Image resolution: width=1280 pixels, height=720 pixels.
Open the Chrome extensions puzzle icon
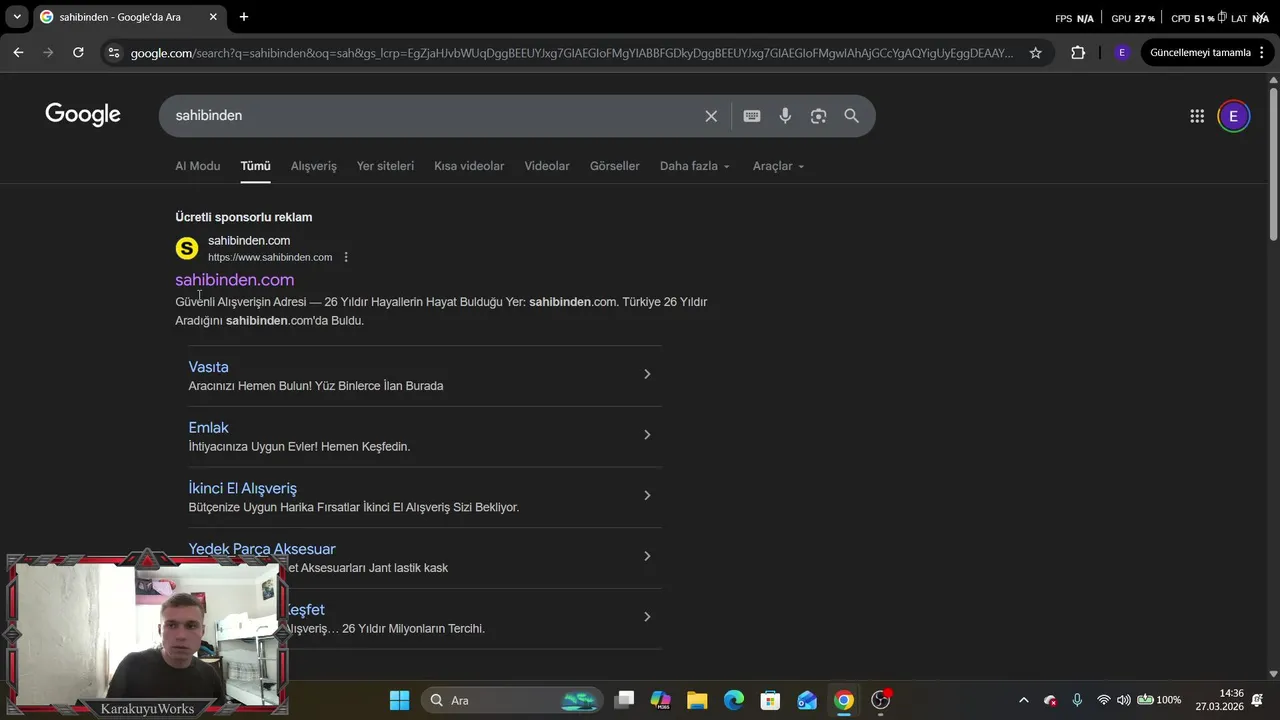(1078, 52)
